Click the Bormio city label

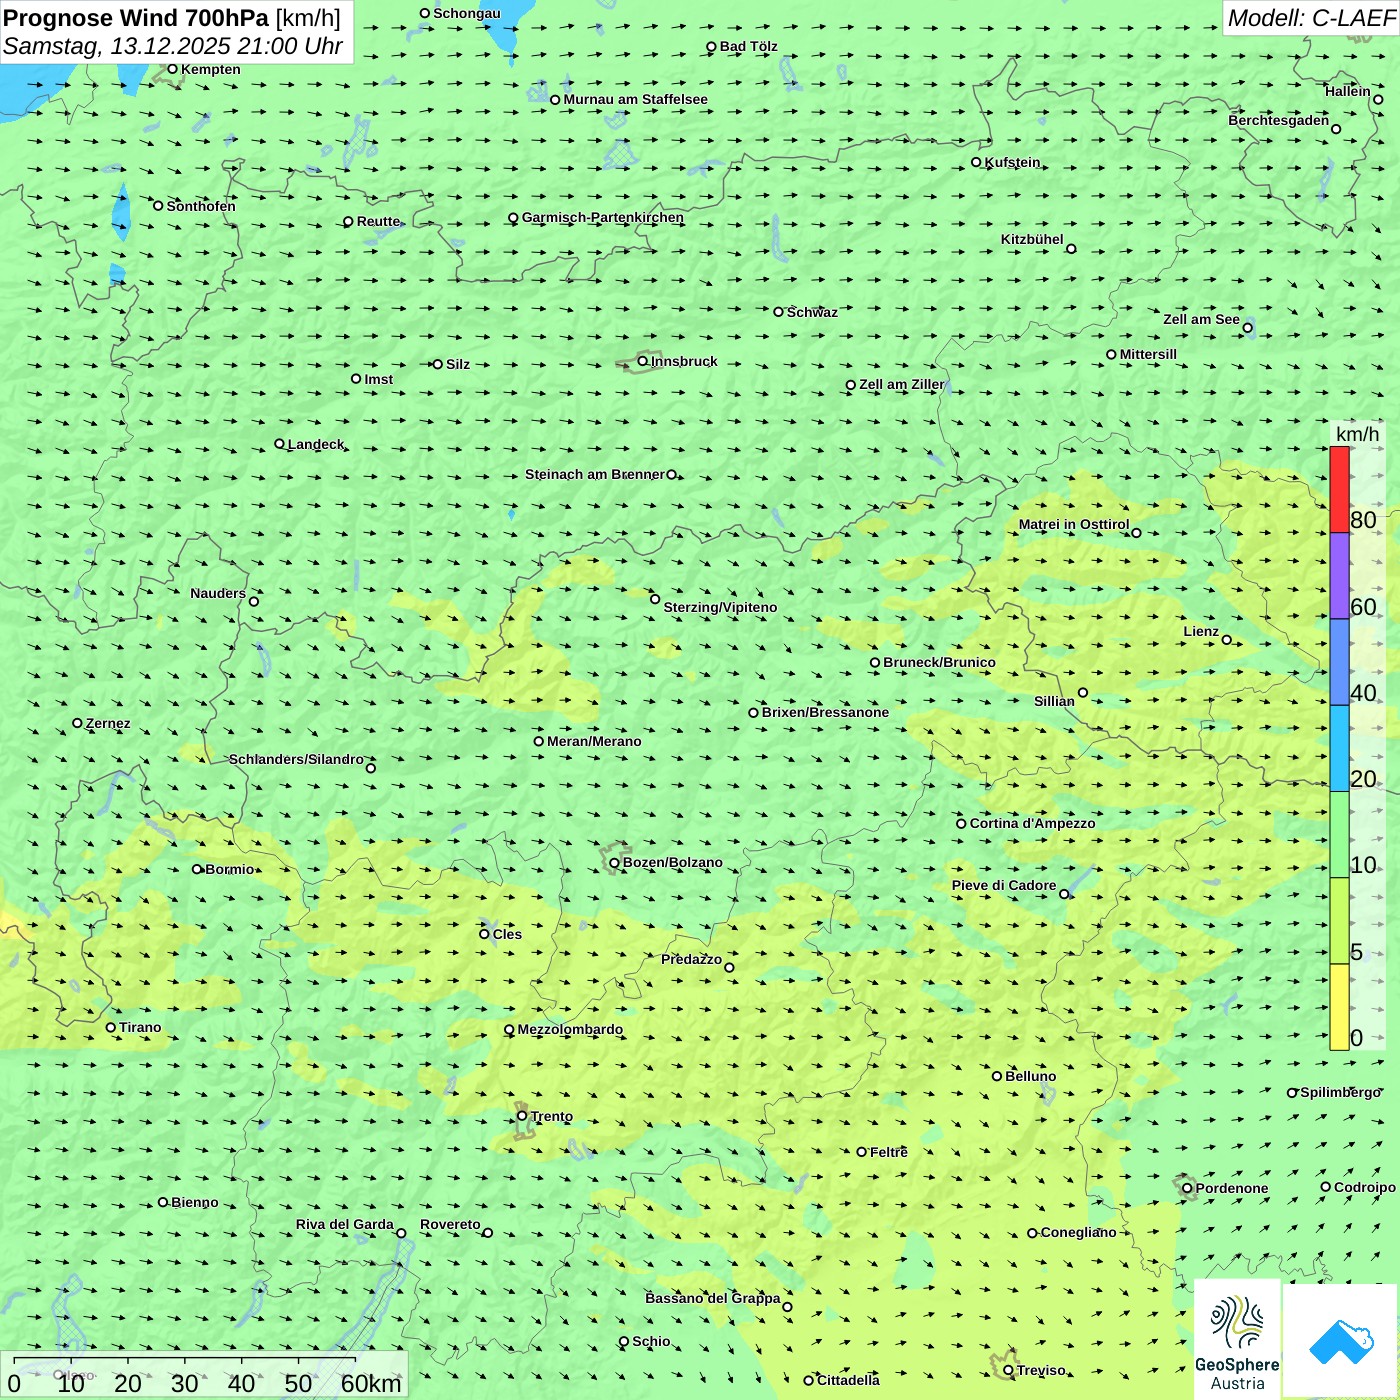pyautogui.click(x=230, y=869)
